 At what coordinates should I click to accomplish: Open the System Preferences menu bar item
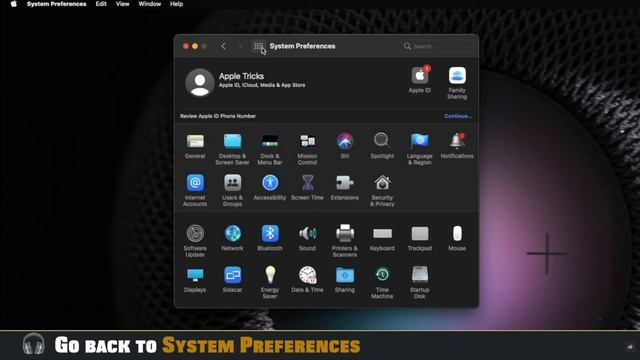coord(56,4)
